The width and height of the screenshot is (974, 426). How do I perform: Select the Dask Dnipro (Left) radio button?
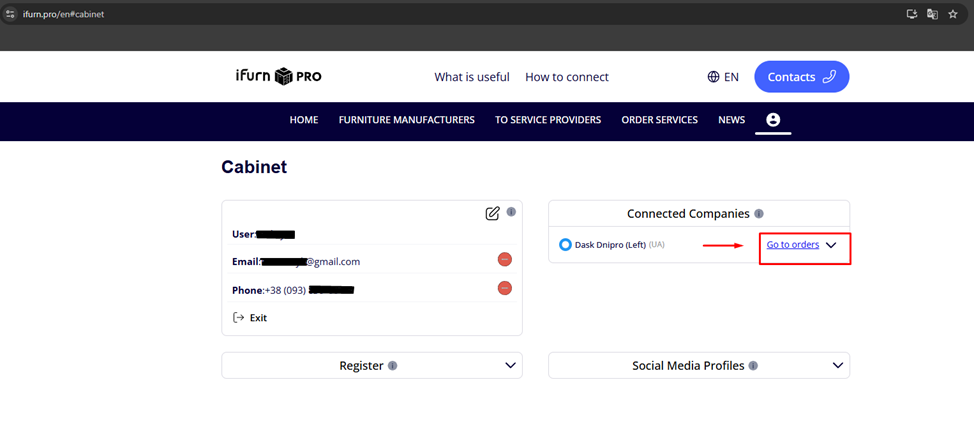point(565,245)
